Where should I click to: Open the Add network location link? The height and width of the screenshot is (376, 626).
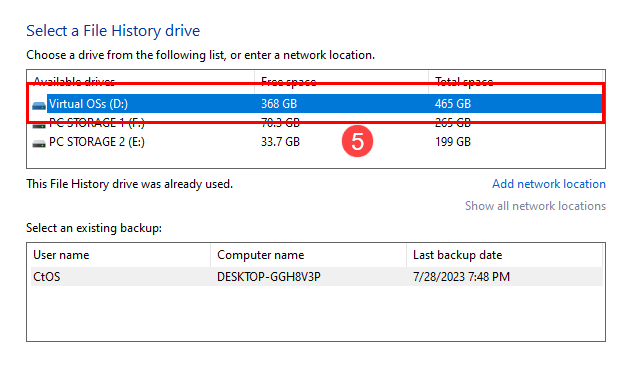(x=549, y=184)
